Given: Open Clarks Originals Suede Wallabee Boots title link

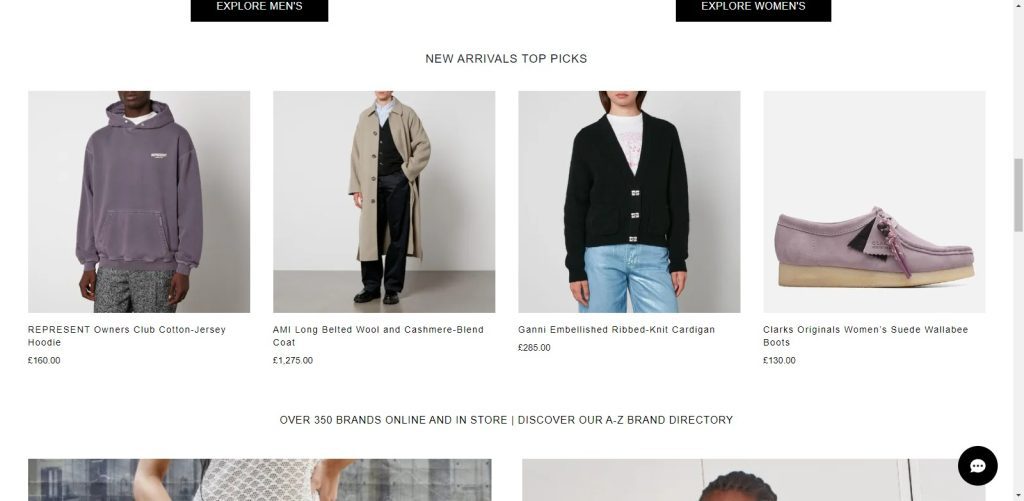Looking at the screenshot, I should pos(865,336).
